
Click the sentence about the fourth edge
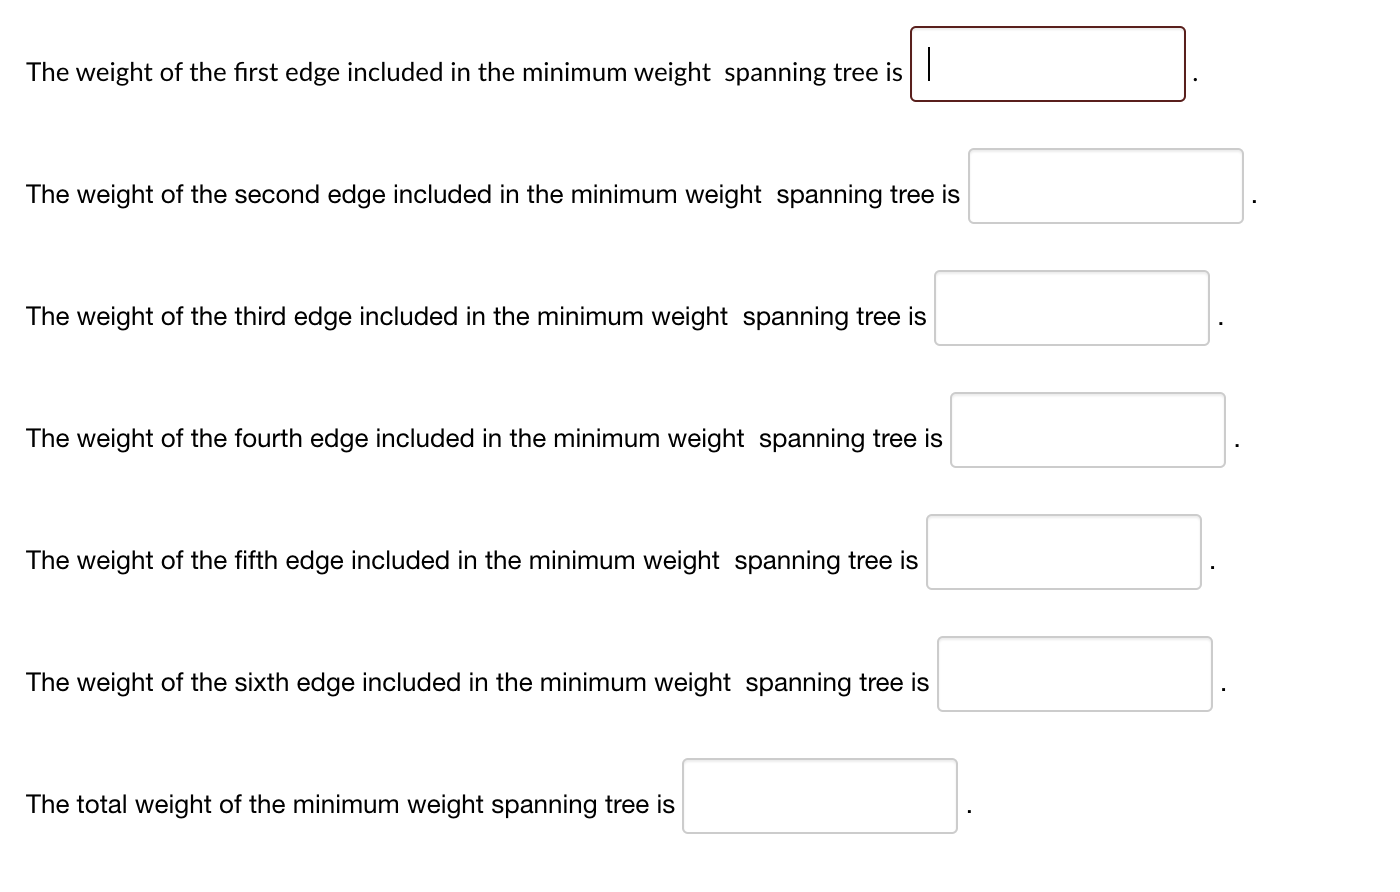(x=484, y=438)
